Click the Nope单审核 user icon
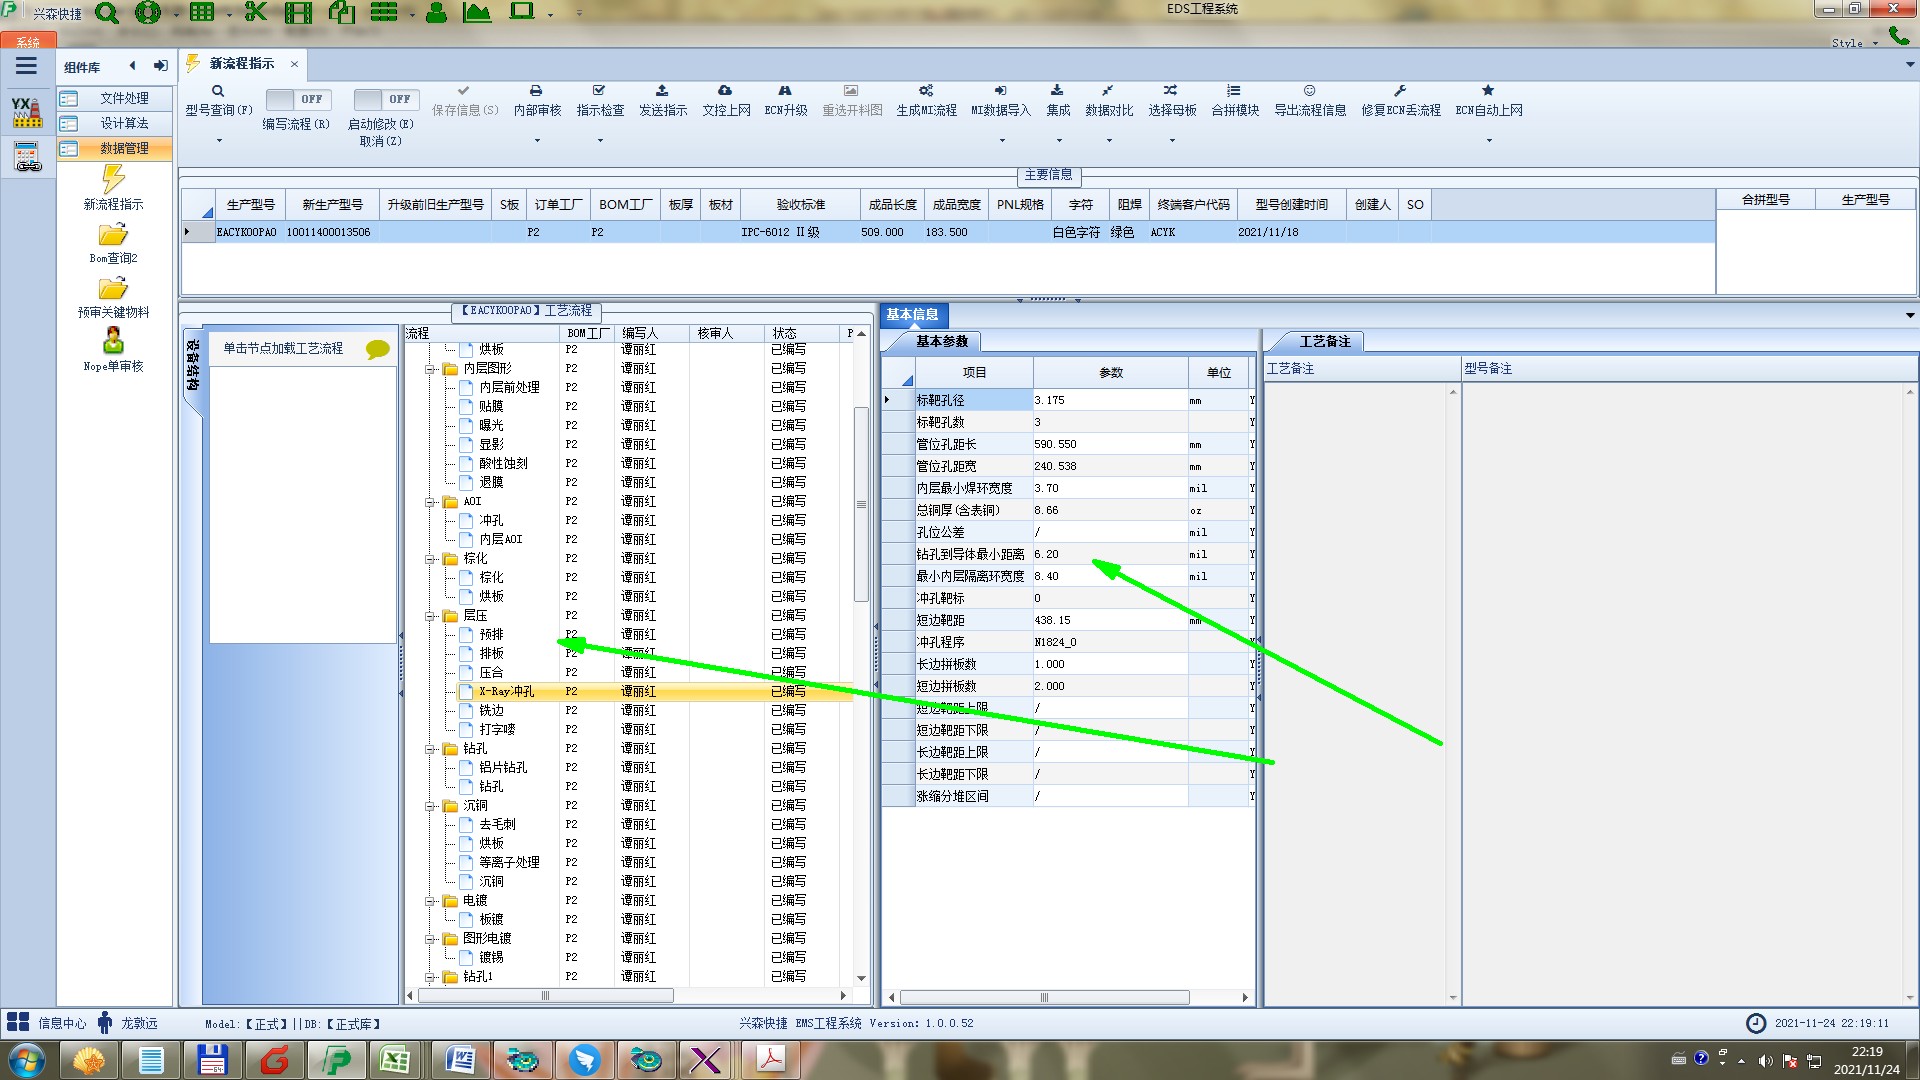Screen dimensions: 1920x1080 (x=113, y=341)
